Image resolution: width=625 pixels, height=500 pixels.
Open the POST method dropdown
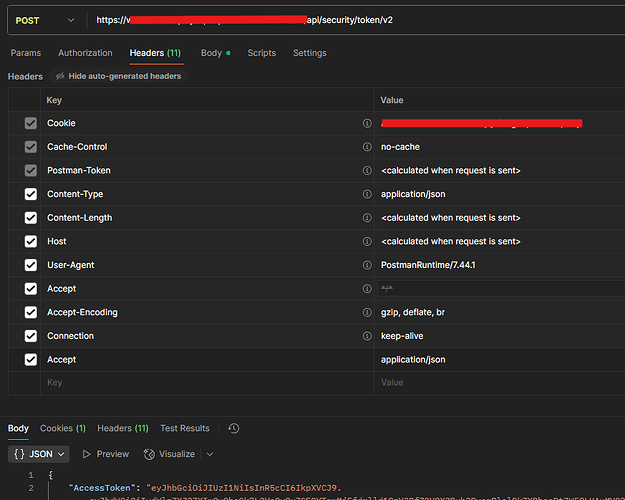coord(45,20)
